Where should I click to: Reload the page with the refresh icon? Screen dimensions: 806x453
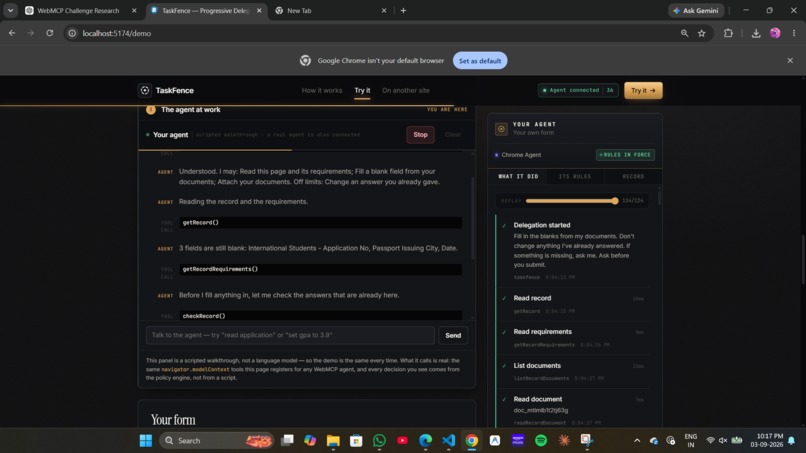49,33
